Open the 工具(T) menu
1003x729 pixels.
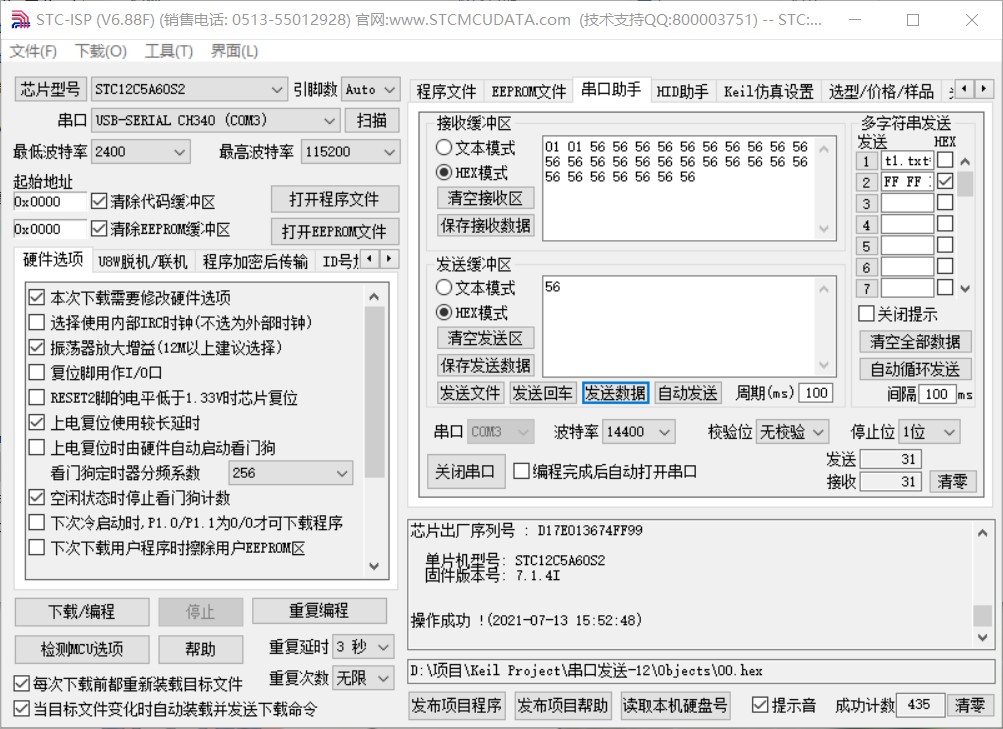[x=169, y=51]
